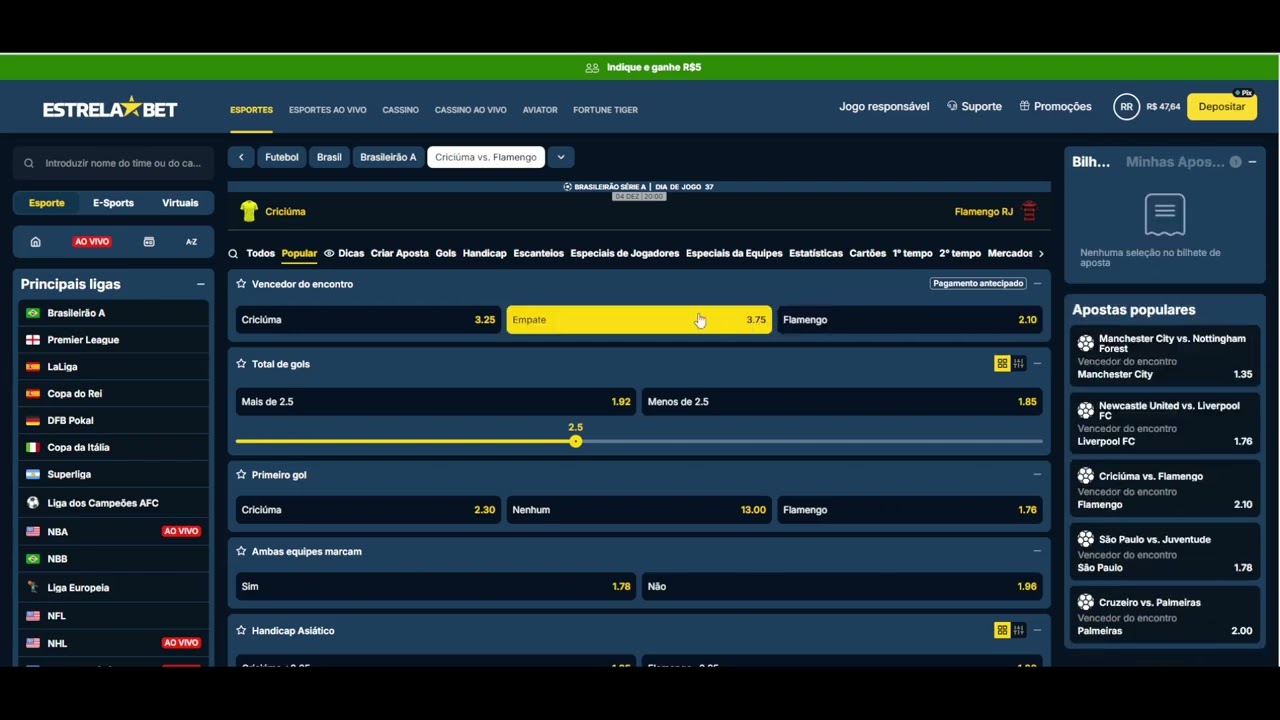
Task: Select the E-Sports segment
Action: coord(113,203)
